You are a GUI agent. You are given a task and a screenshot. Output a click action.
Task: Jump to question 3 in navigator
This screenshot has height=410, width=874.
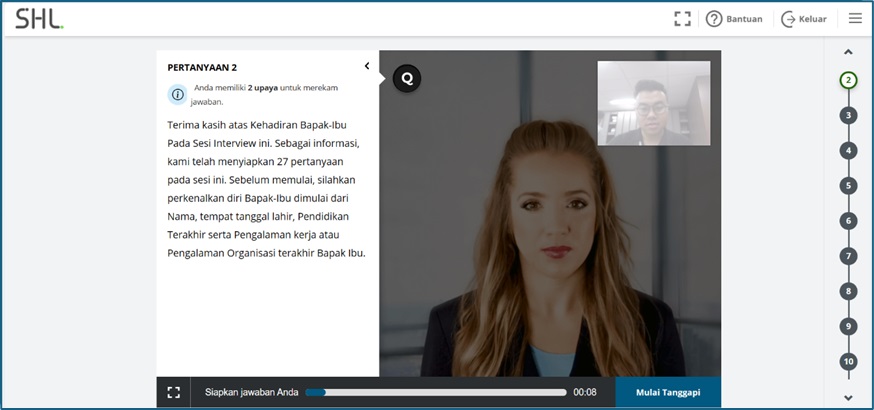point(848,115)
